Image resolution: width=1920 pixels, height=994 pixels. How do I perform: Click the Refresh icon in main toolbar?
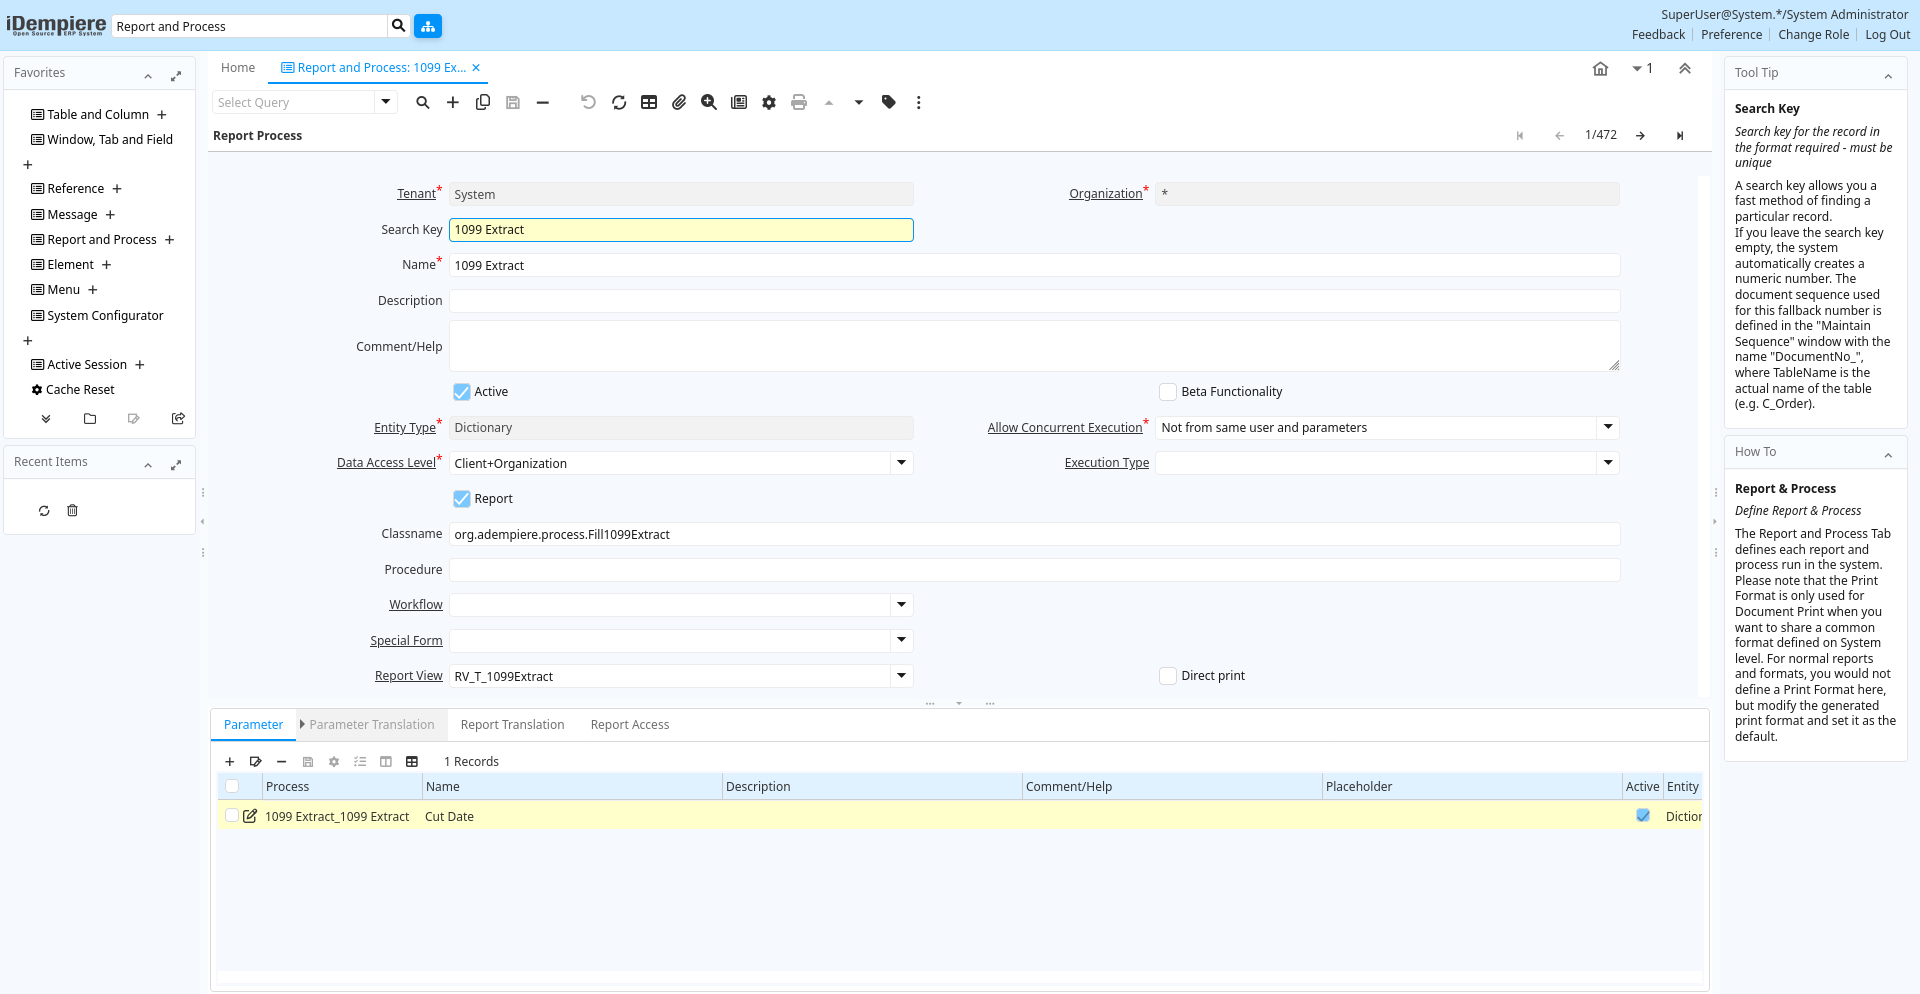(619, 102)
